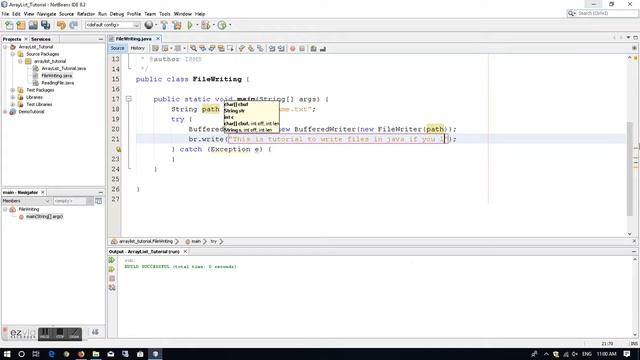Select the Projects tab
This screenshot has height=360, width=640.
12,39
